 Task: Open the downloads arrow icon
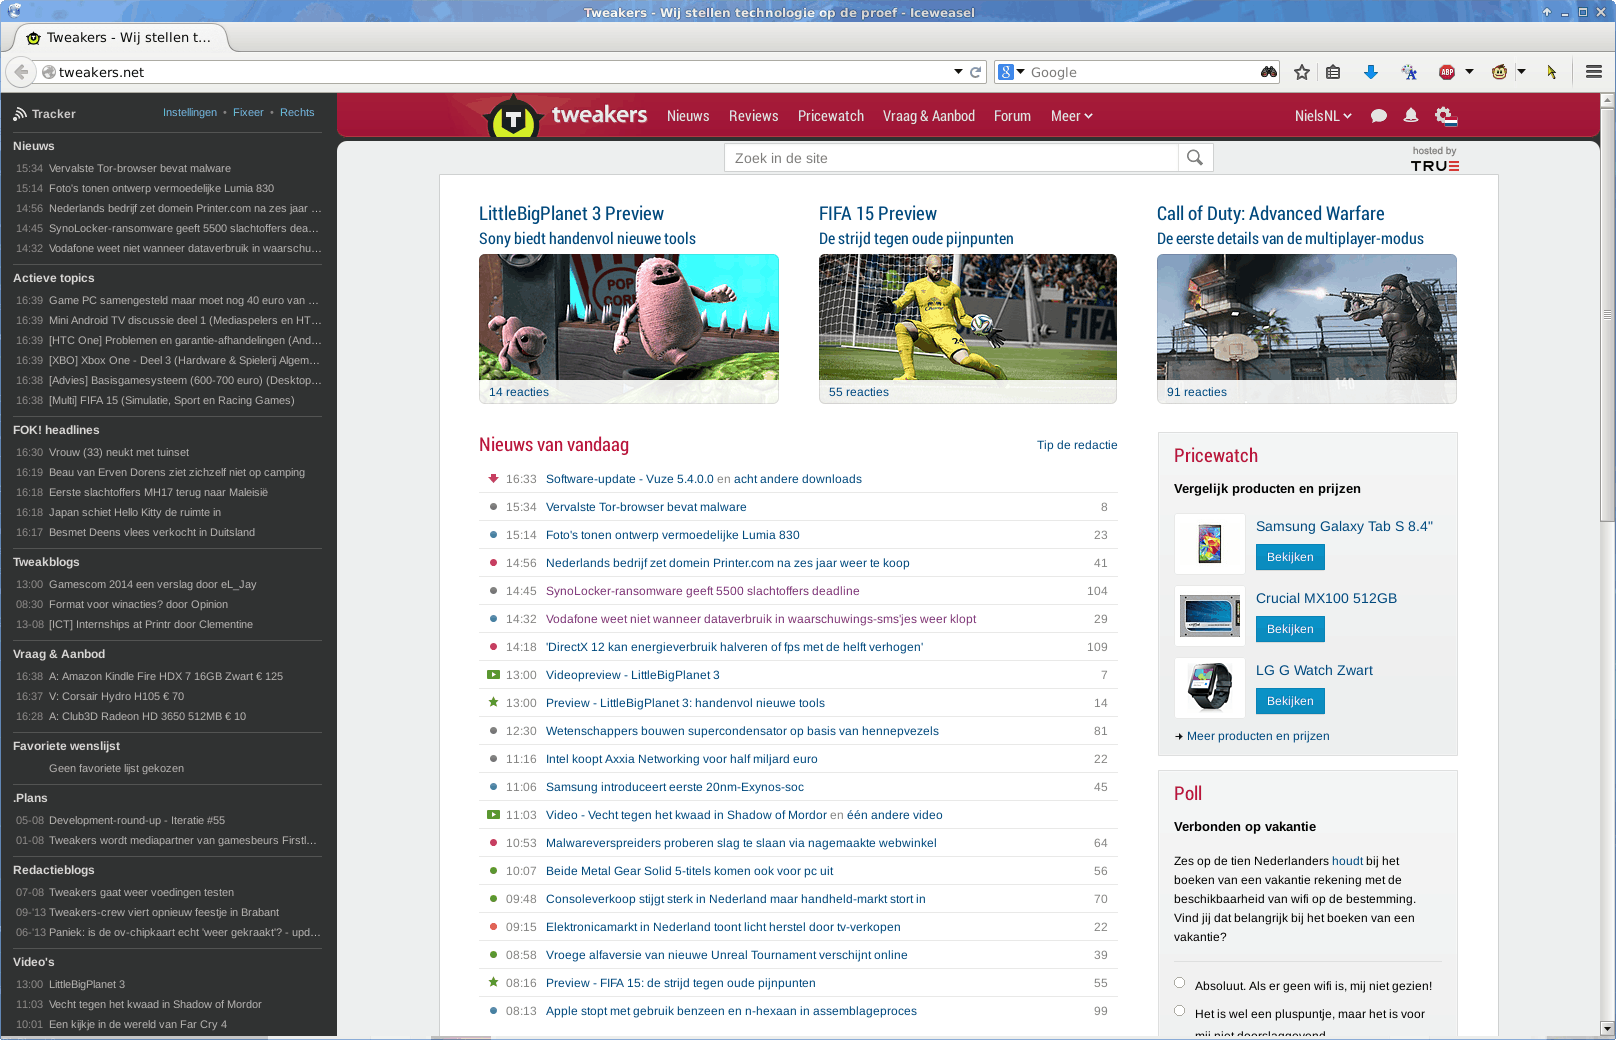pyautogui.click(x=1371, y=72)
